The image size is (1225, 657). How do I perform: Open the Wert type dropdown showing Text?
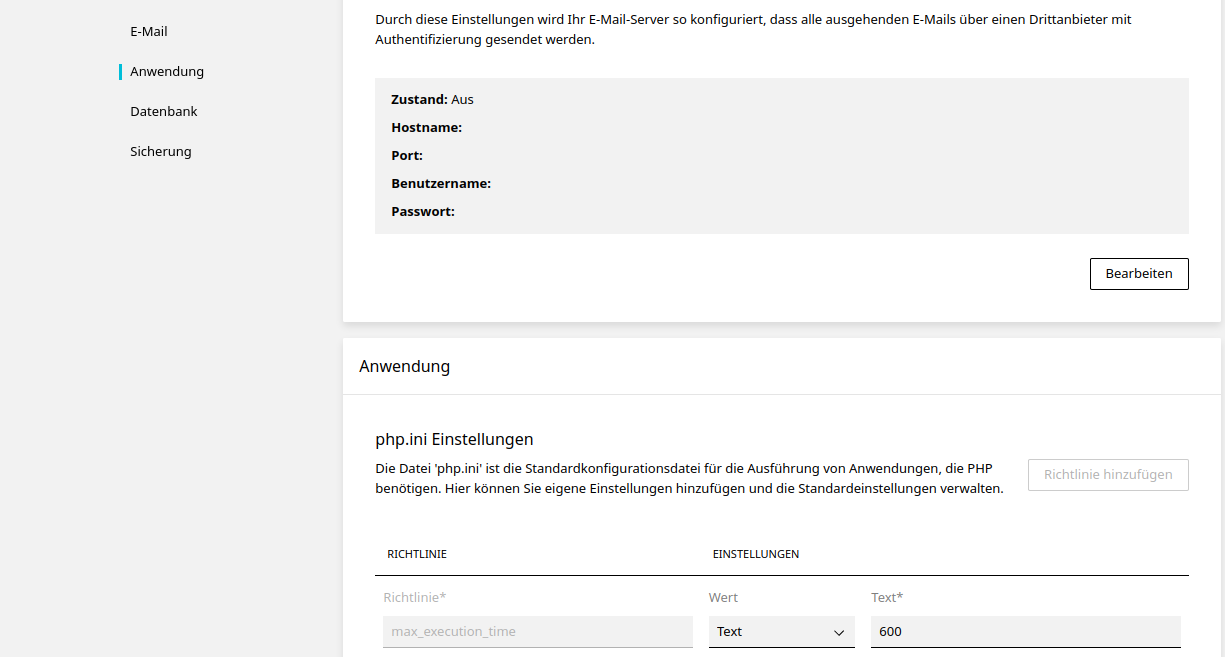(781, 631)
